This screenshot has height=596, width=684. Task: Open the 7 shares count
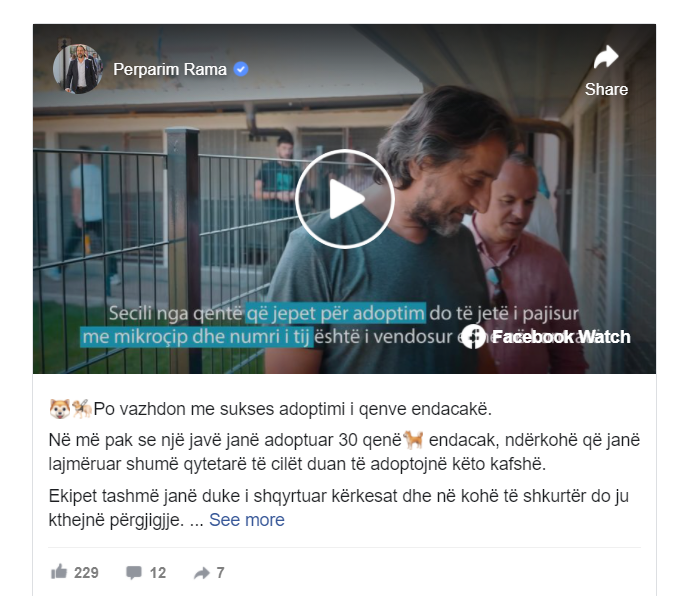point(221,572)
